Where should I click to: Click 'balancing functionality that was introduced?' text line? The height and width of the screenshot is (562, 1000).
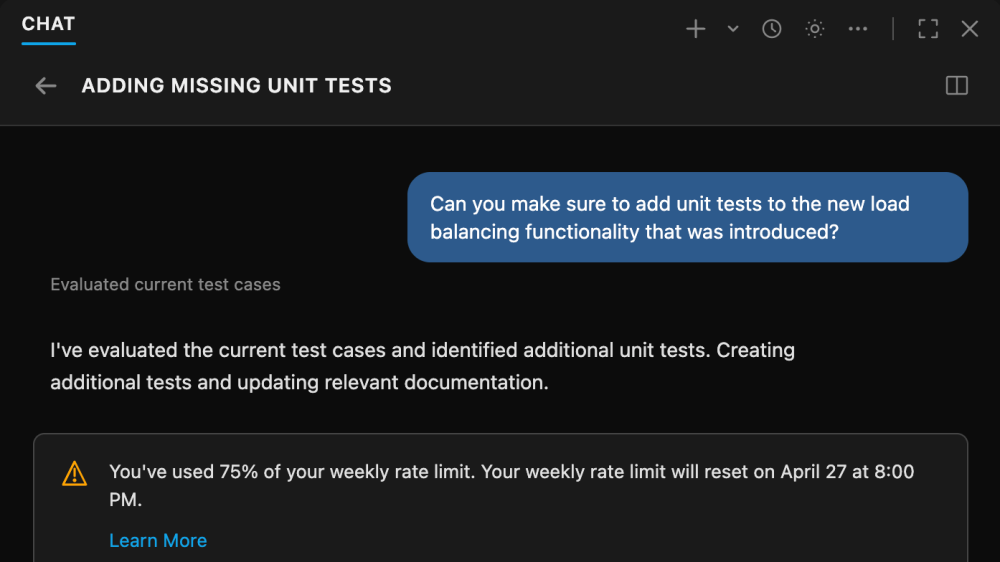(x=634, y=232)
